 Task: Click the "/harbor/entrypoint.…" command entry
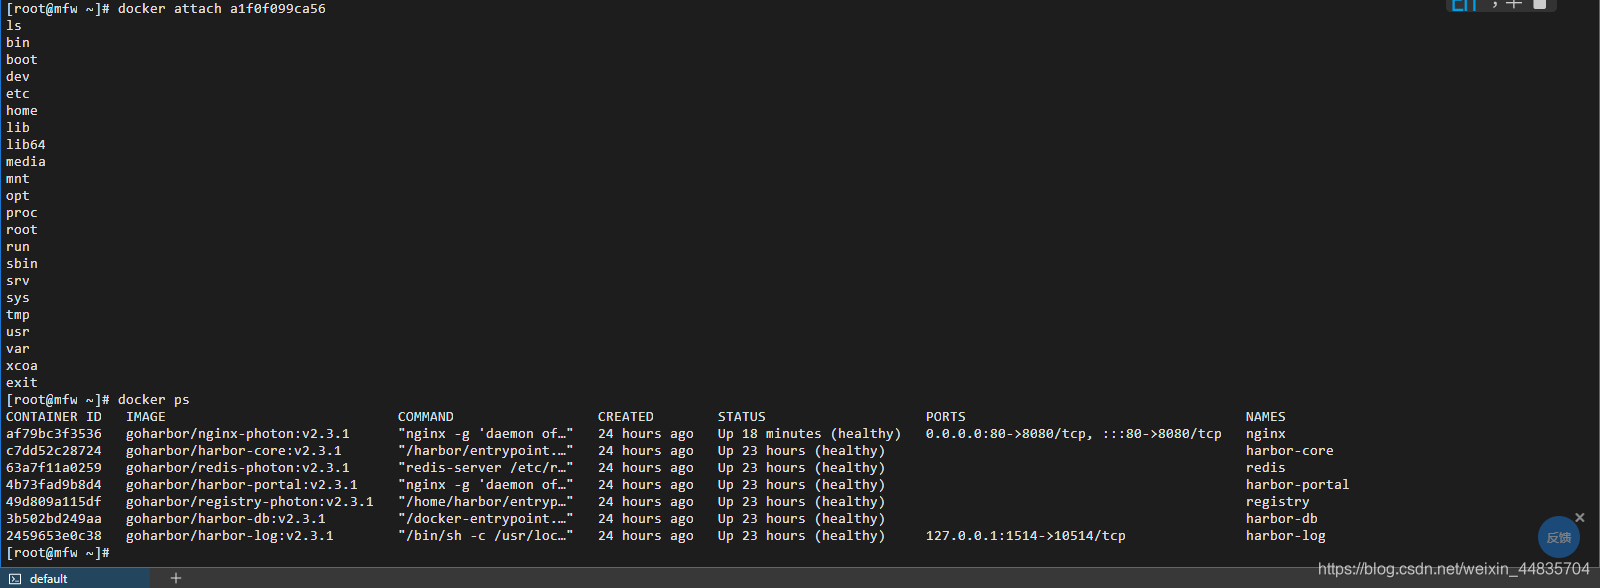click(x=486, y=451)
